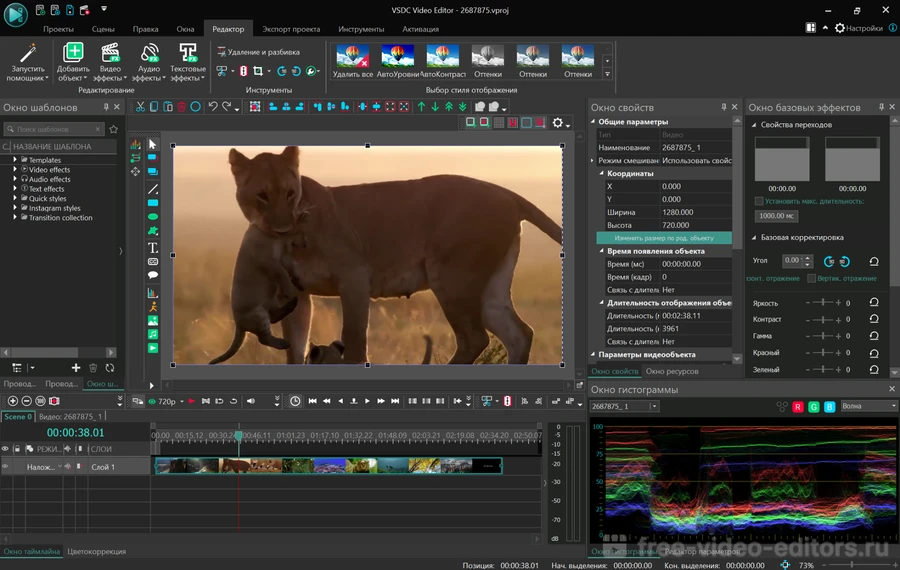Select the text tool in the vertical toolbar
This screenshot has height=570, width=900.
[153, 247]
